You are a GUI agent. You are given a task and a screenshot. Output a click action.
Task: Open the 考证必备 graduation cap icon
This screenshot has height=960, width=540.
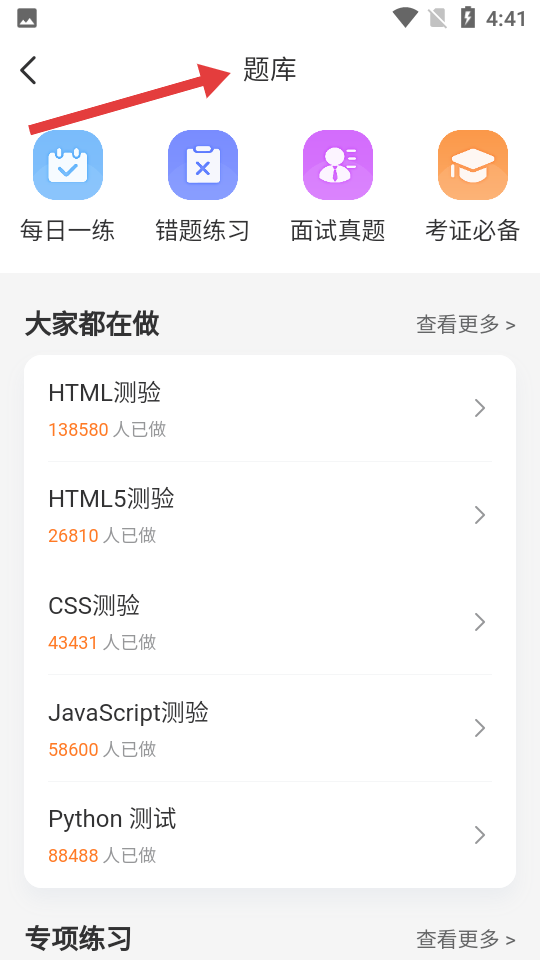[473, 165]
